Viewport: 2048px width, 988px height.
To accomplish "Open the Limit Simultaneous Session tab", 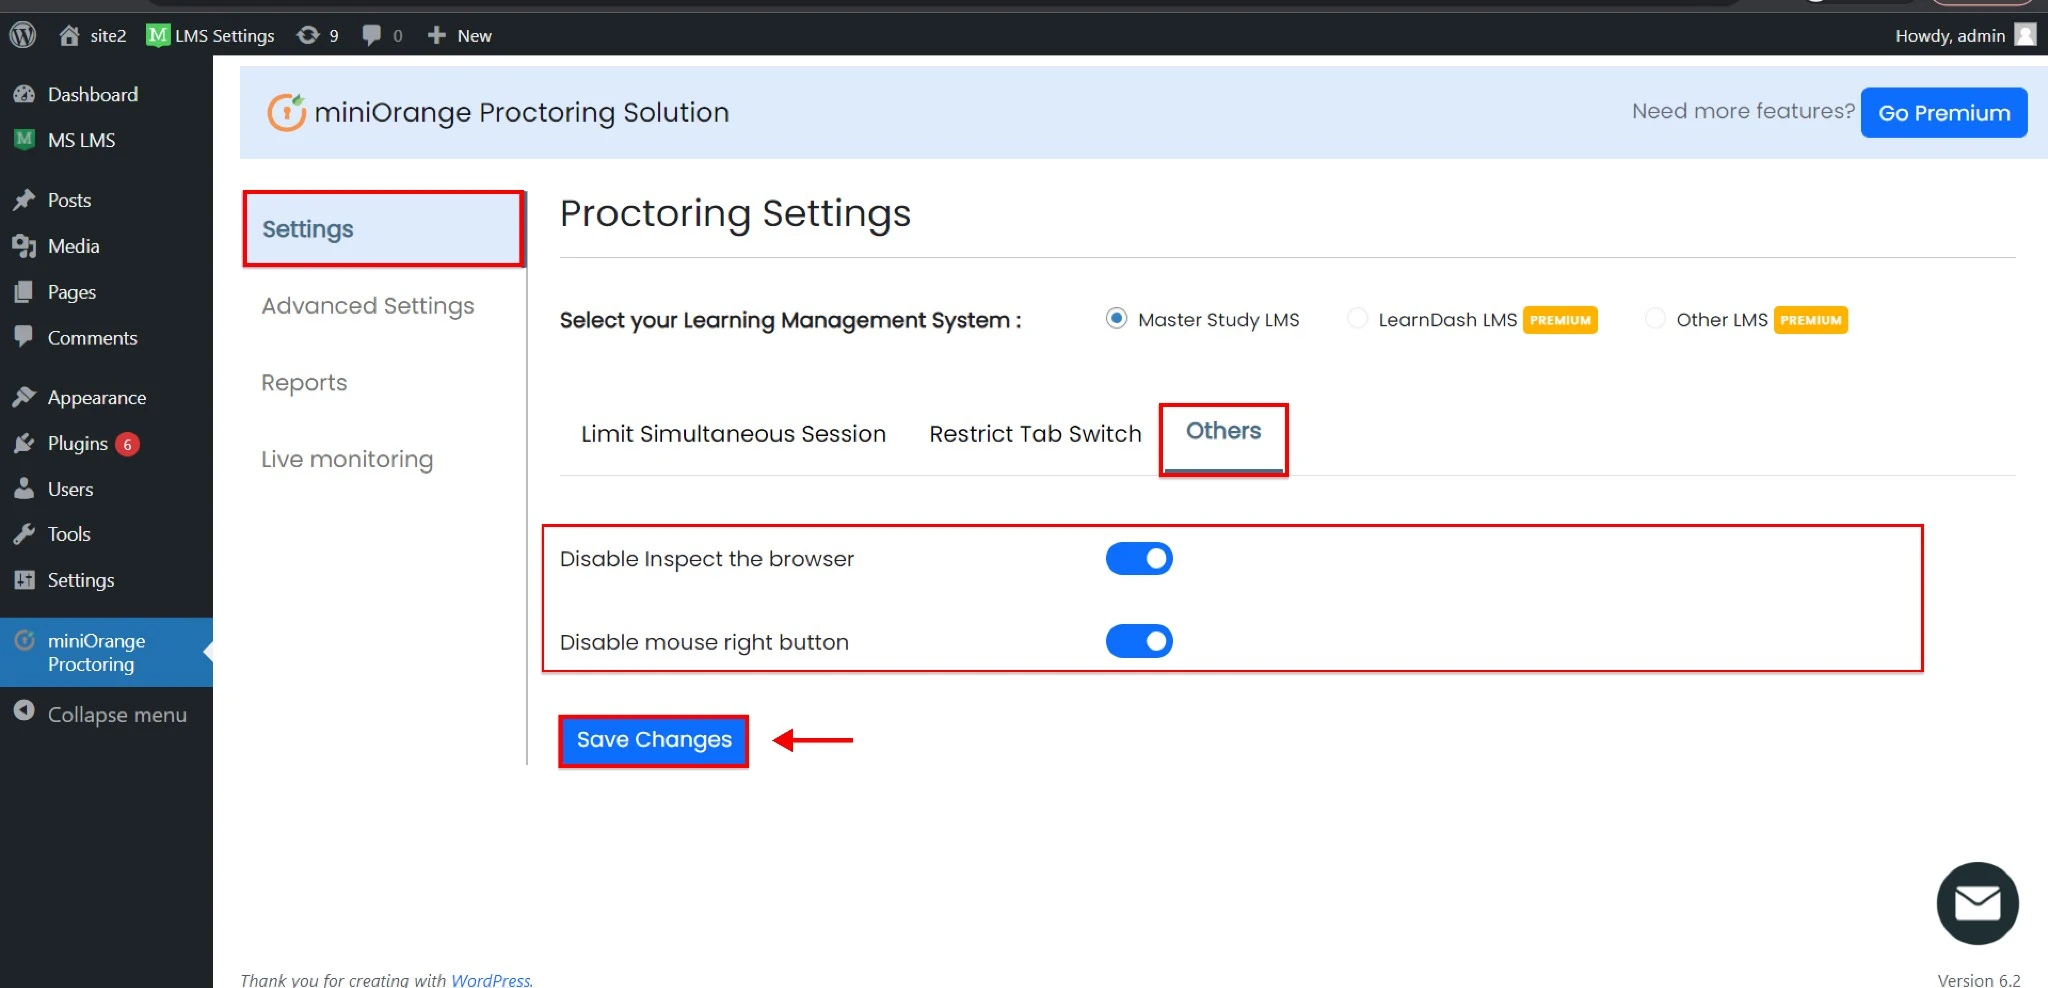I will click(x=733, y=434).
